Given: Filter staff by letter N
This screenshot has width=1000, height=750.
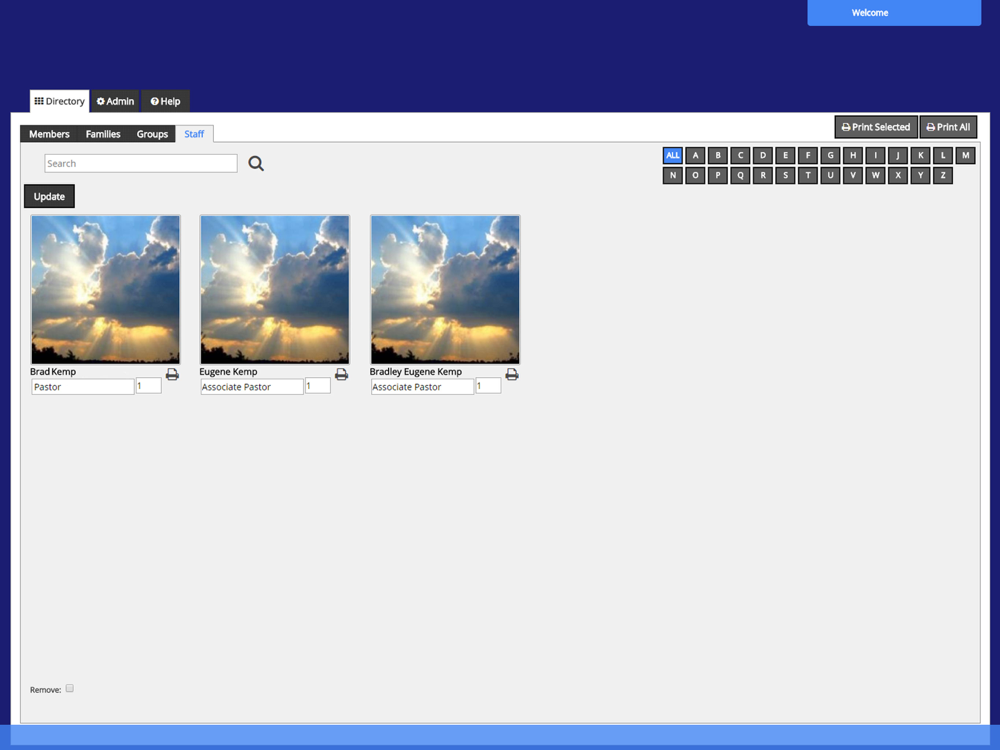Looking at the screenshot, I should click(x=673, y=175).
